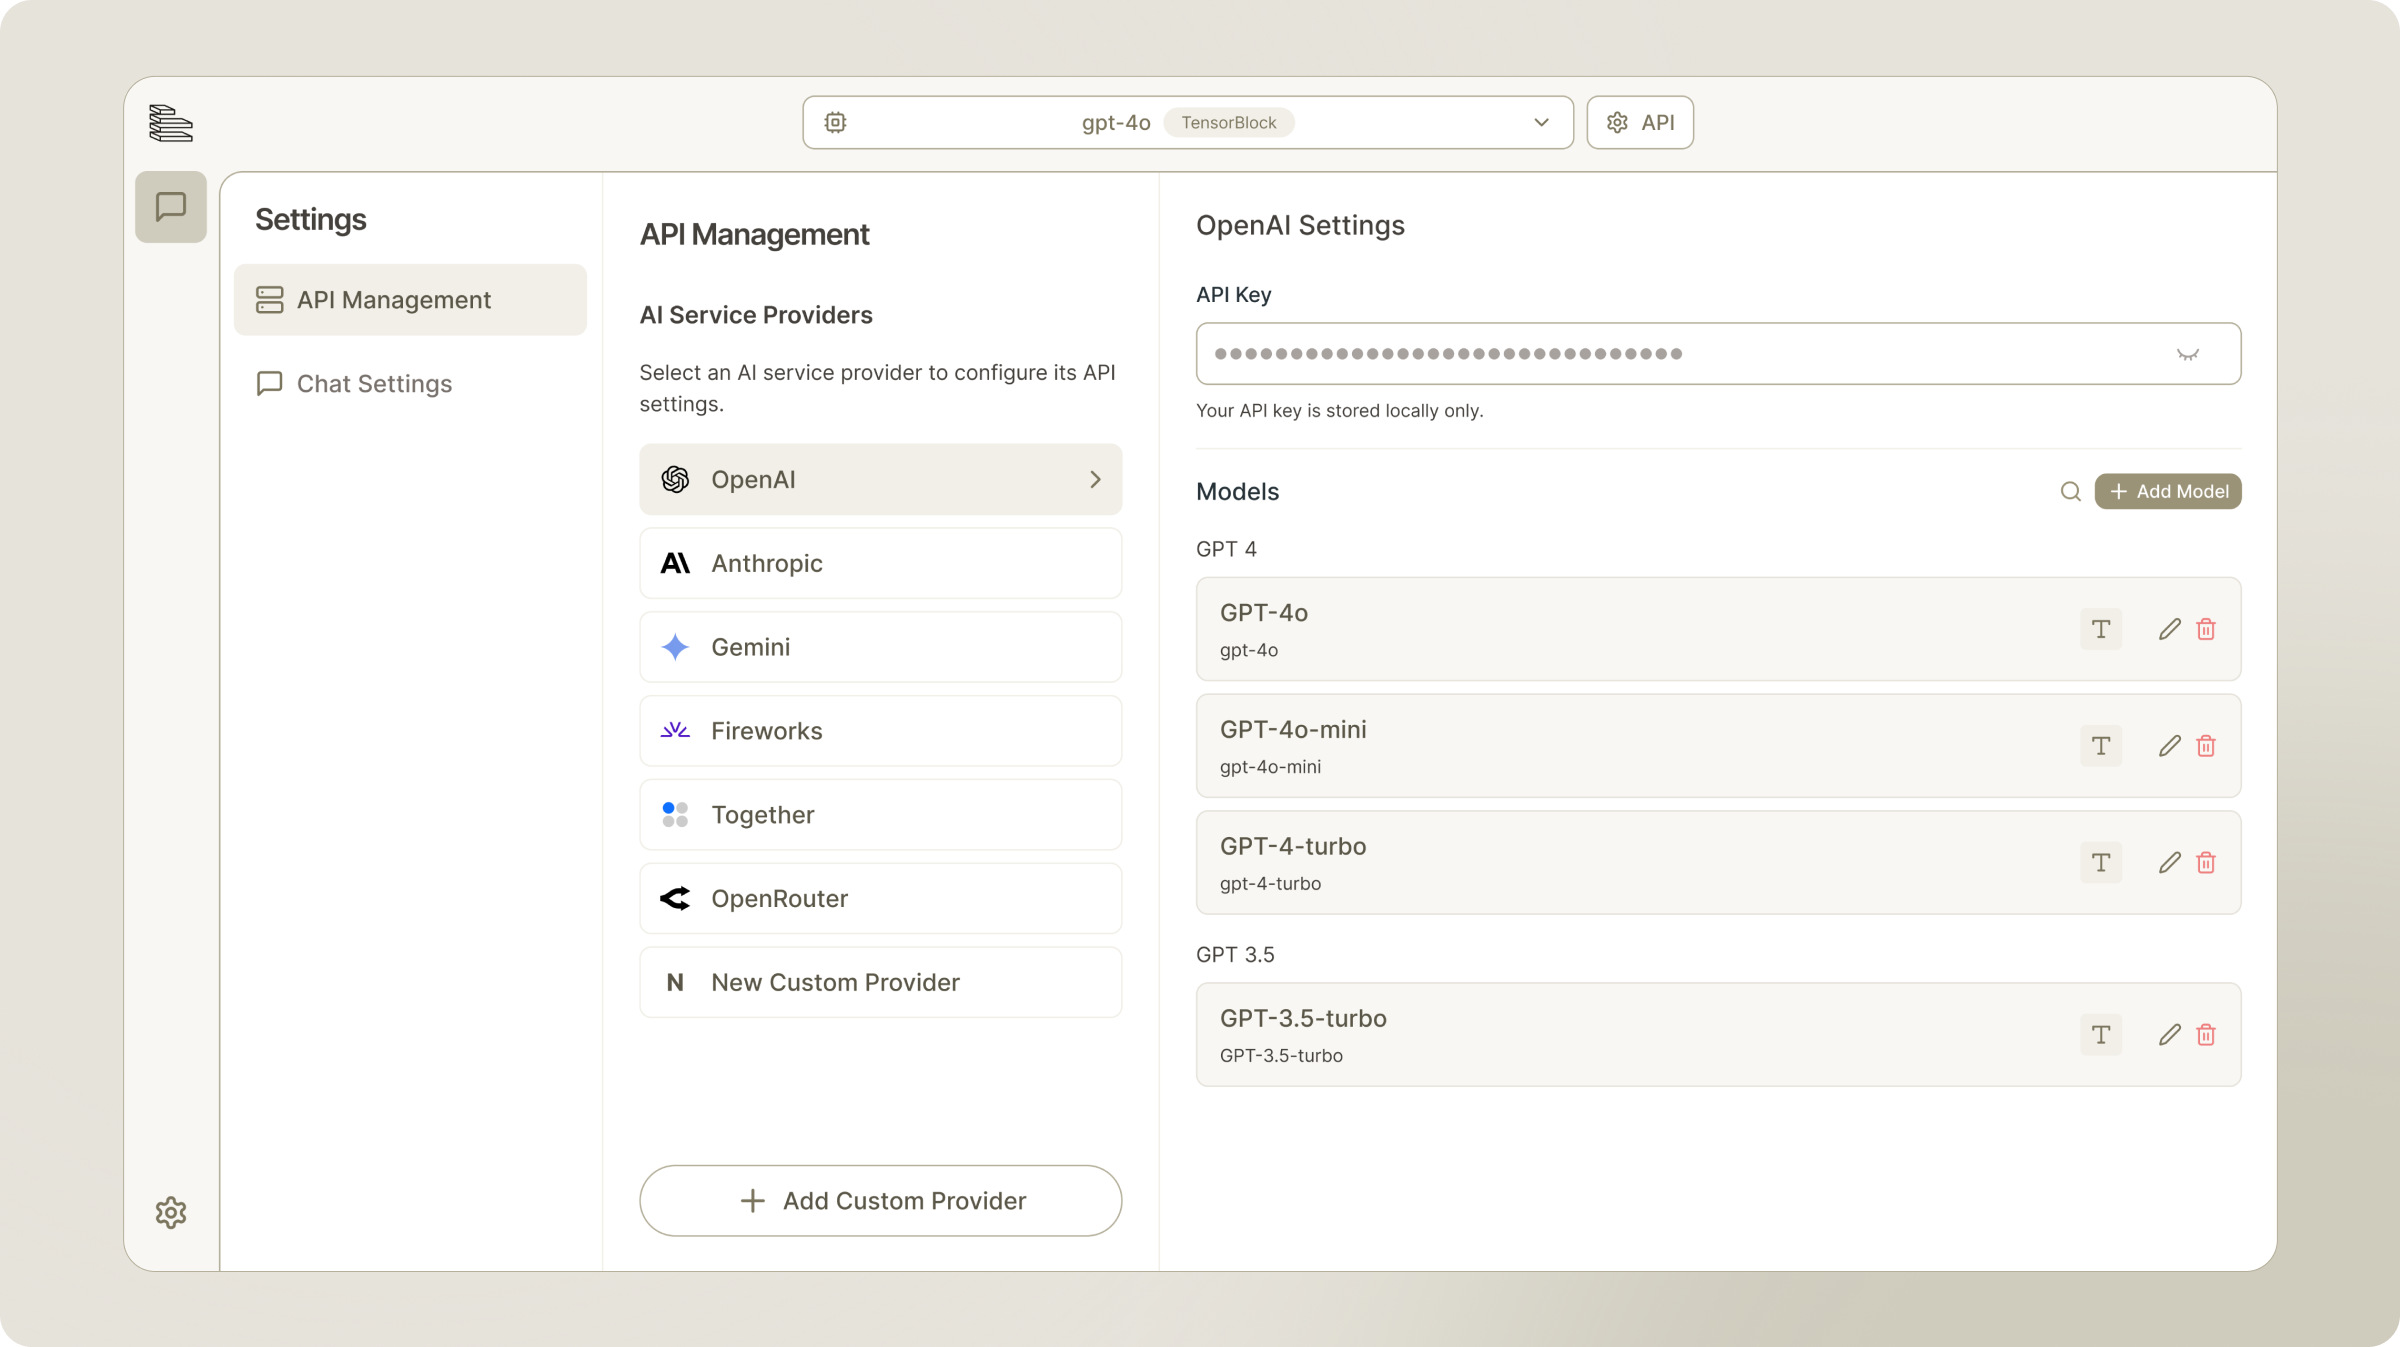Click the 'GPT 3.5' group label
Image resolution: width=2400 pixels, height=1347 pixels.
click(1235, 954)
